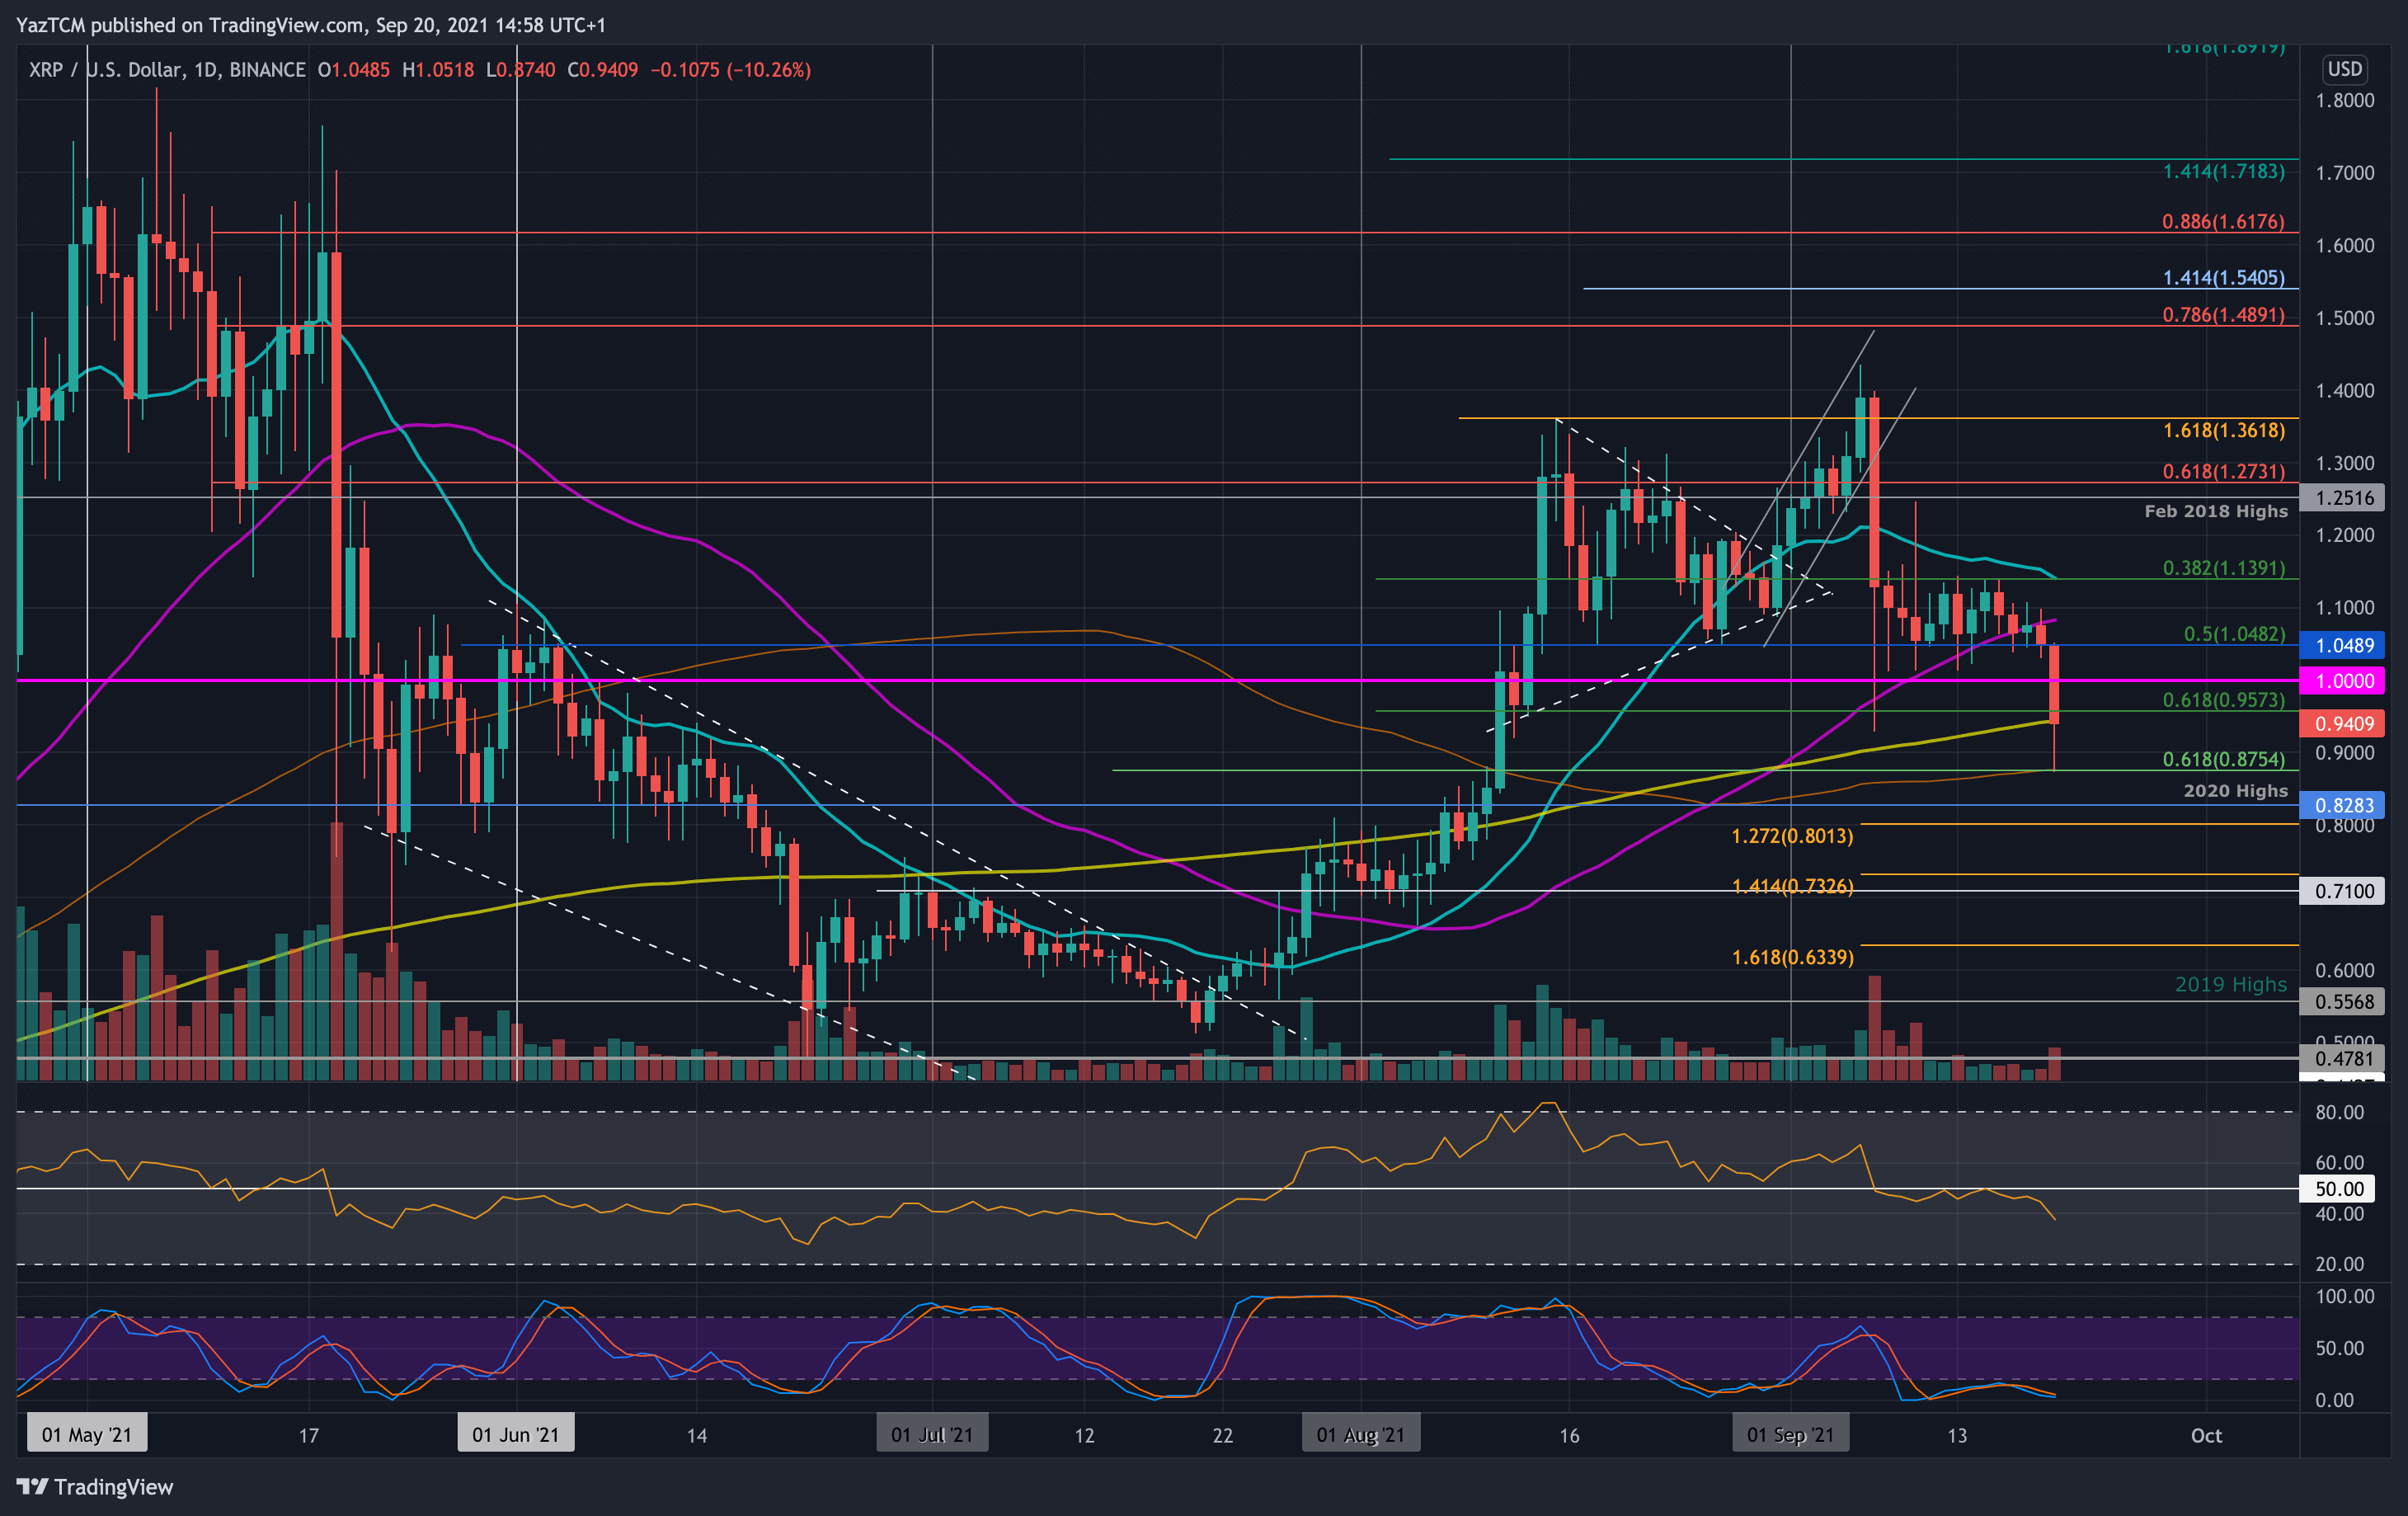Image resolution: width=2408 pixels, height=1516 pixels.
Task: Click the 0.618(0.9573) Fibonacci label
Action: [x=2224, y=700]
